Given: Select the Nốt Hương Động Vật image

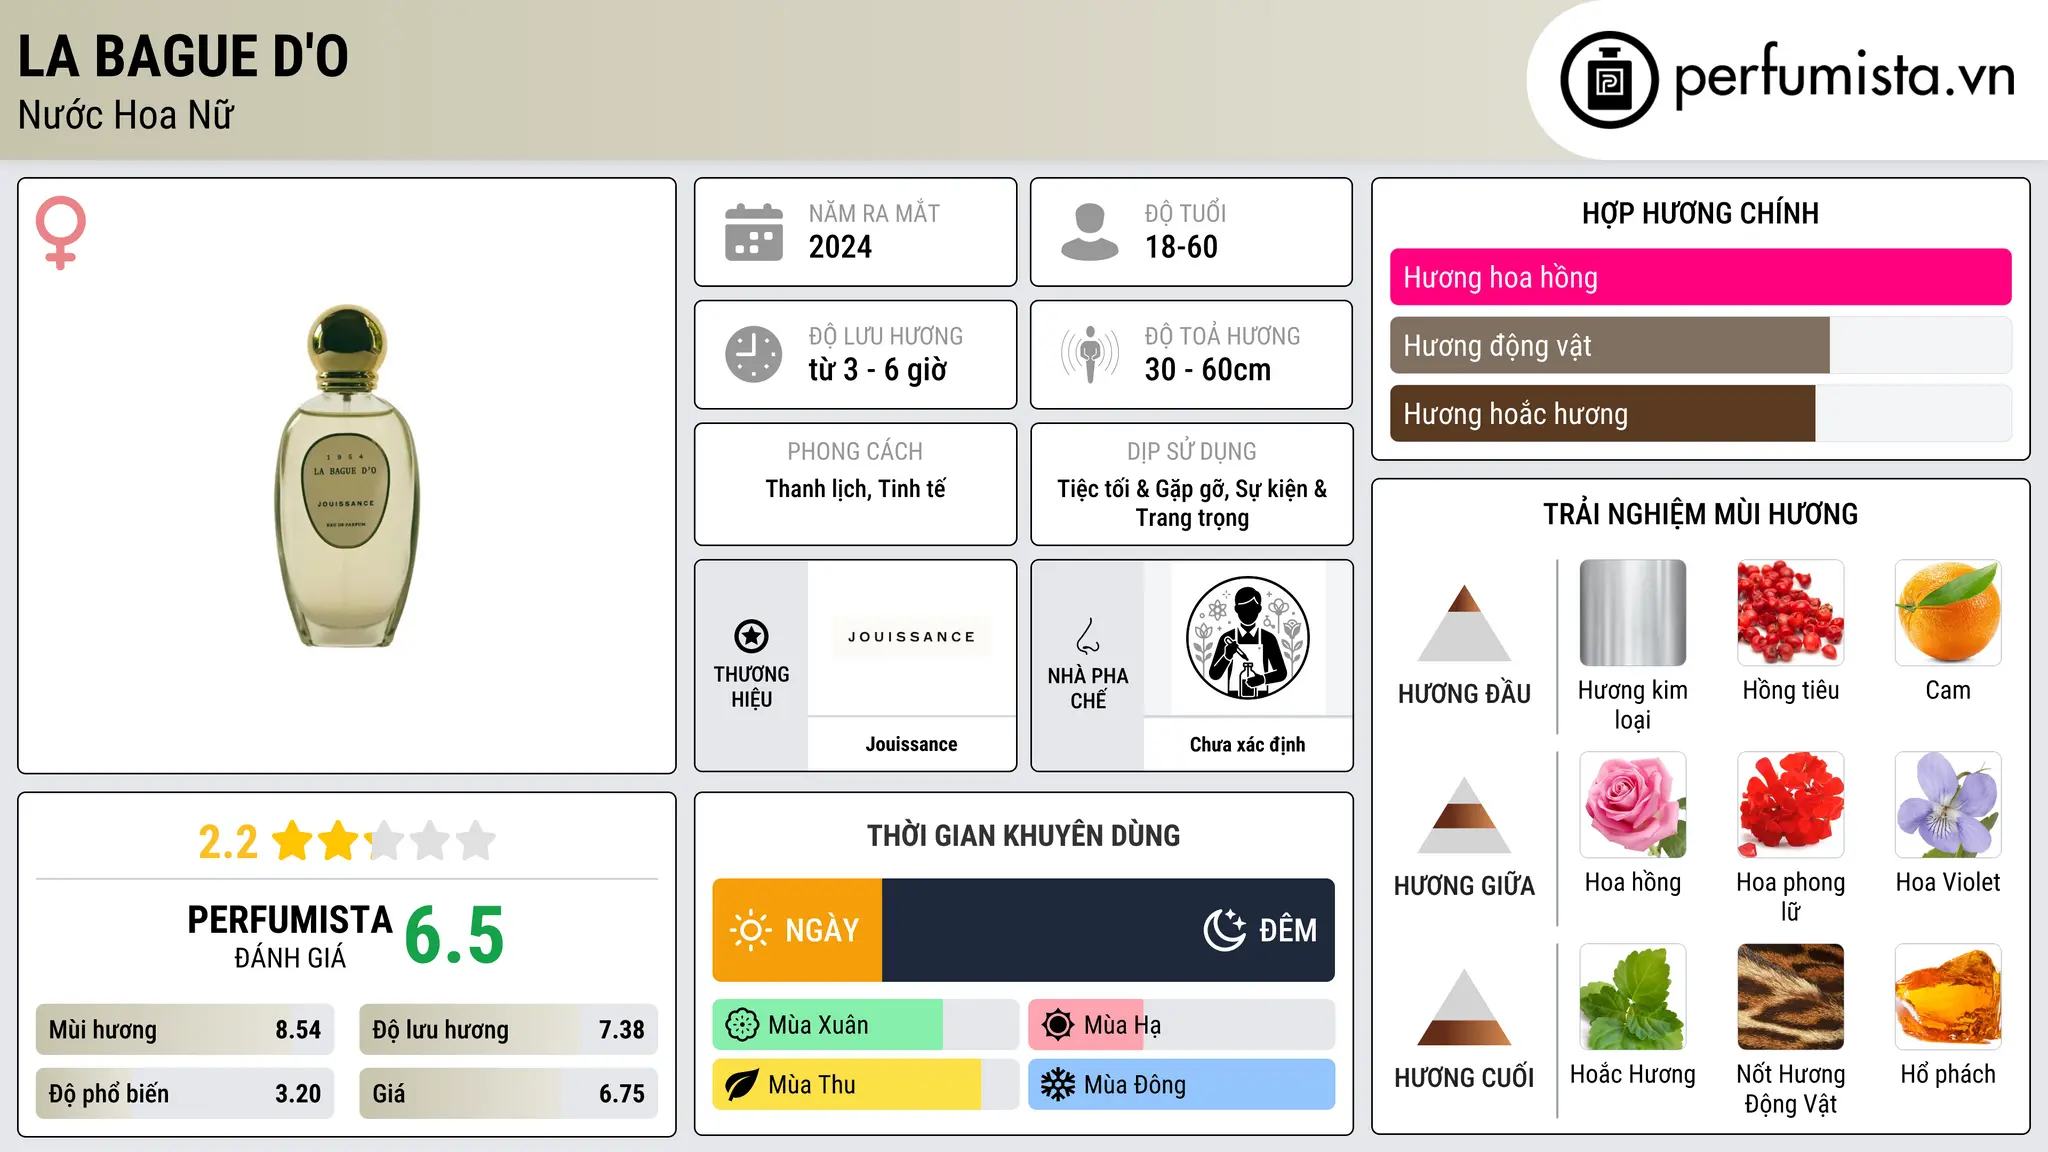Looking at the screenshot, I should tap(1791, 997).
